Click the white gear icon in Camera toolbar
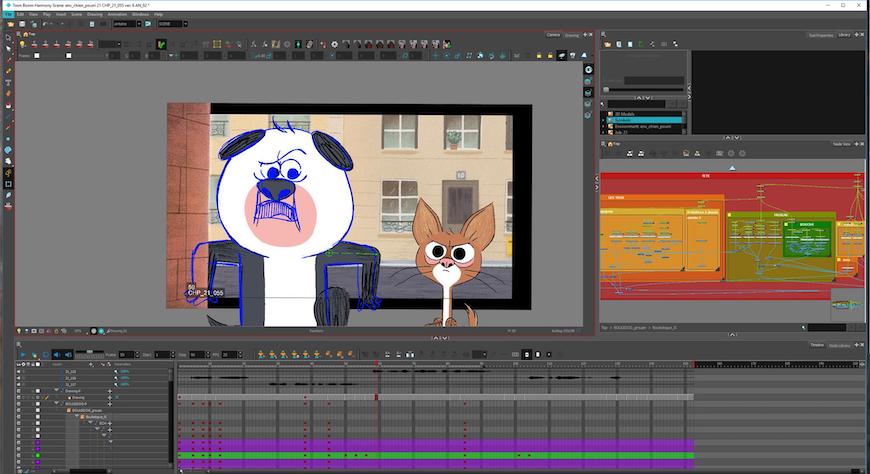The width and height of the screenshot is (870, 474). coord(335,44)
